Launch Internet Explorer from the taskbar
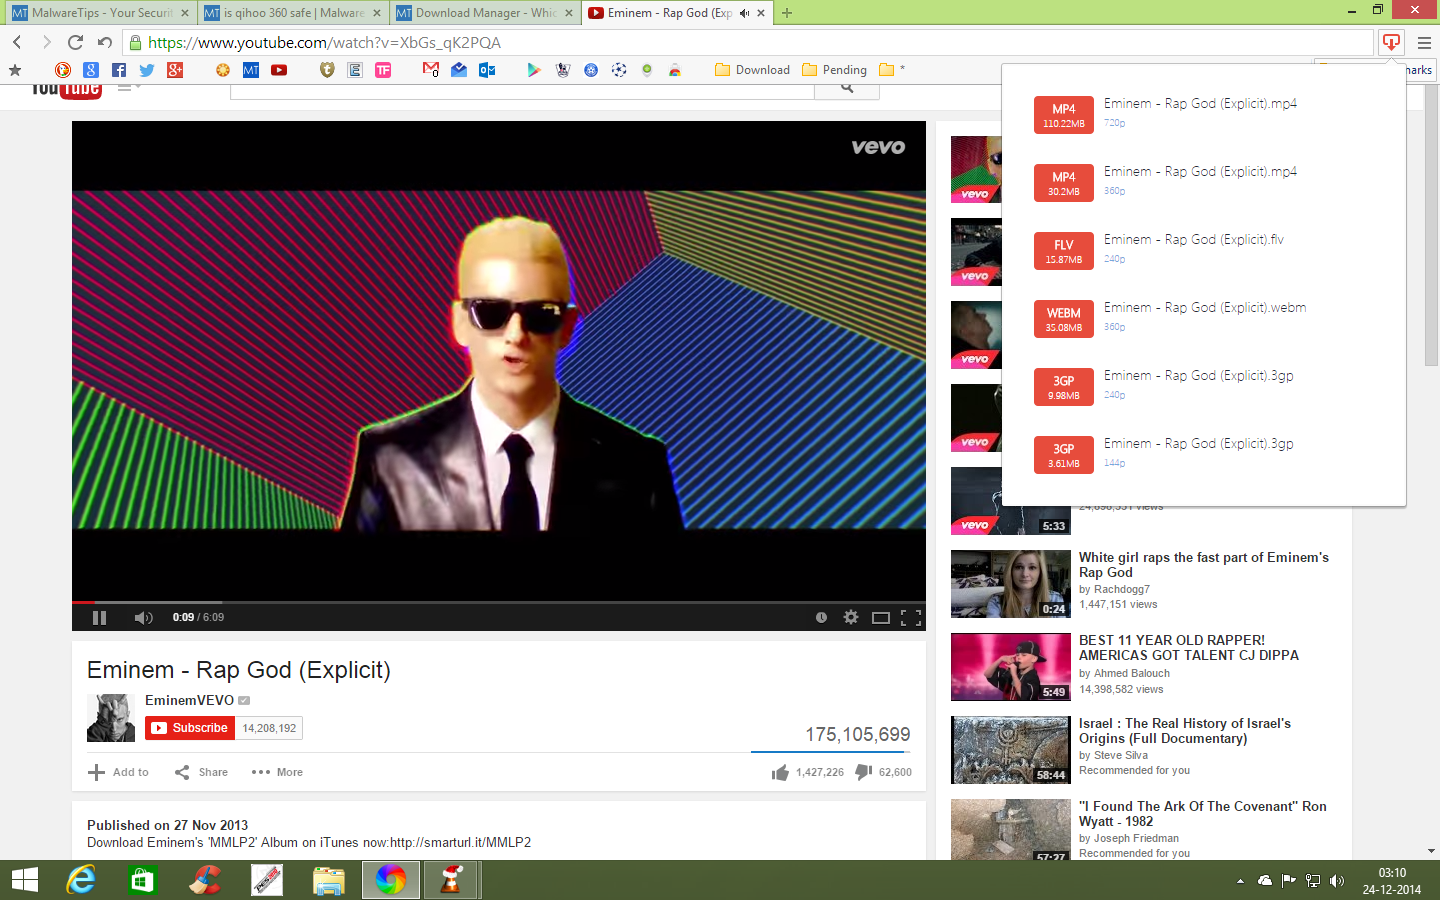The width and height of the screenshot is (1440, 900). click(x=81, y=880)
